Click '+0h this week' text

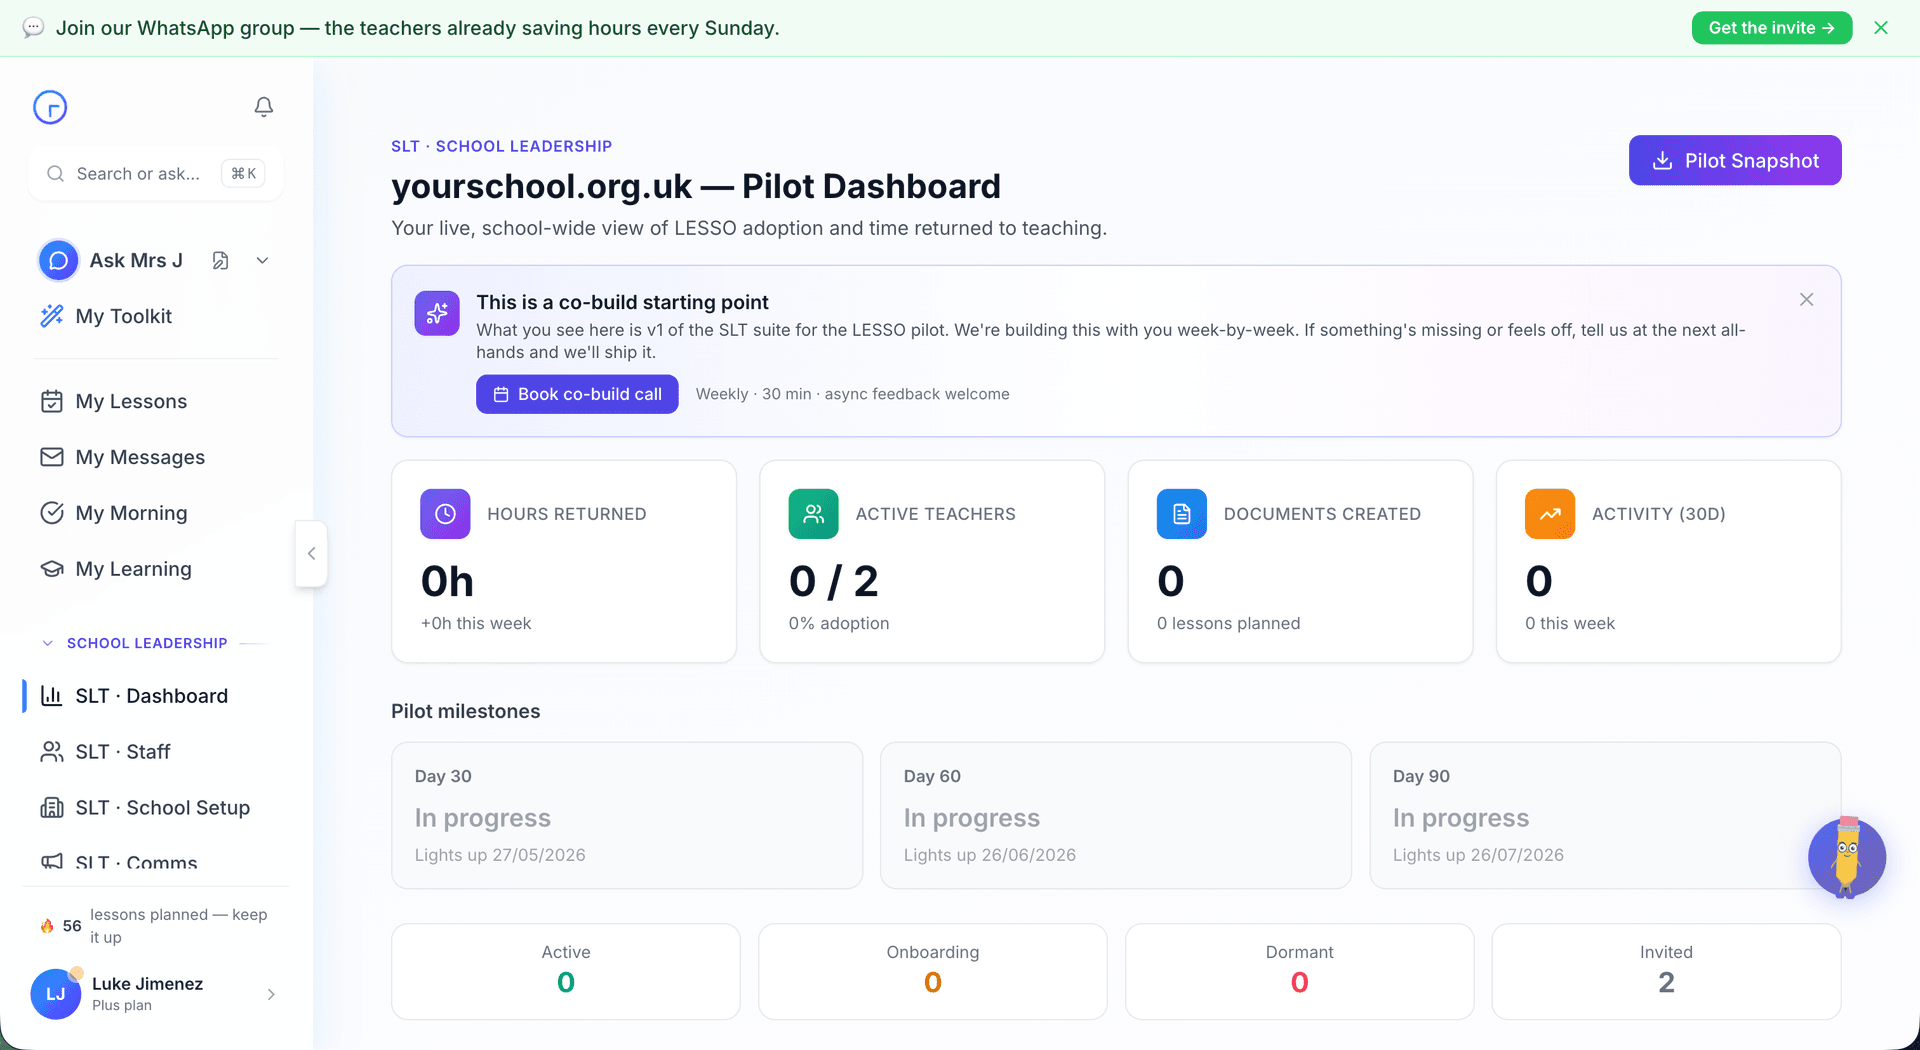476,623
